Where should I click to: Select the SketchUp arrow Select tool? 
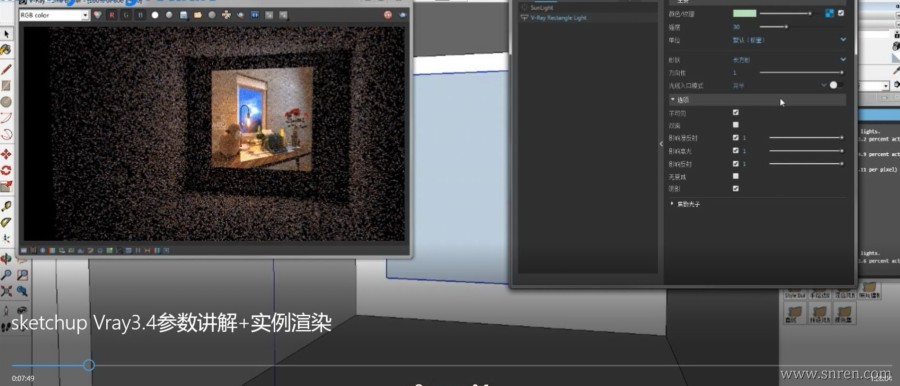[x=6, y=34]
